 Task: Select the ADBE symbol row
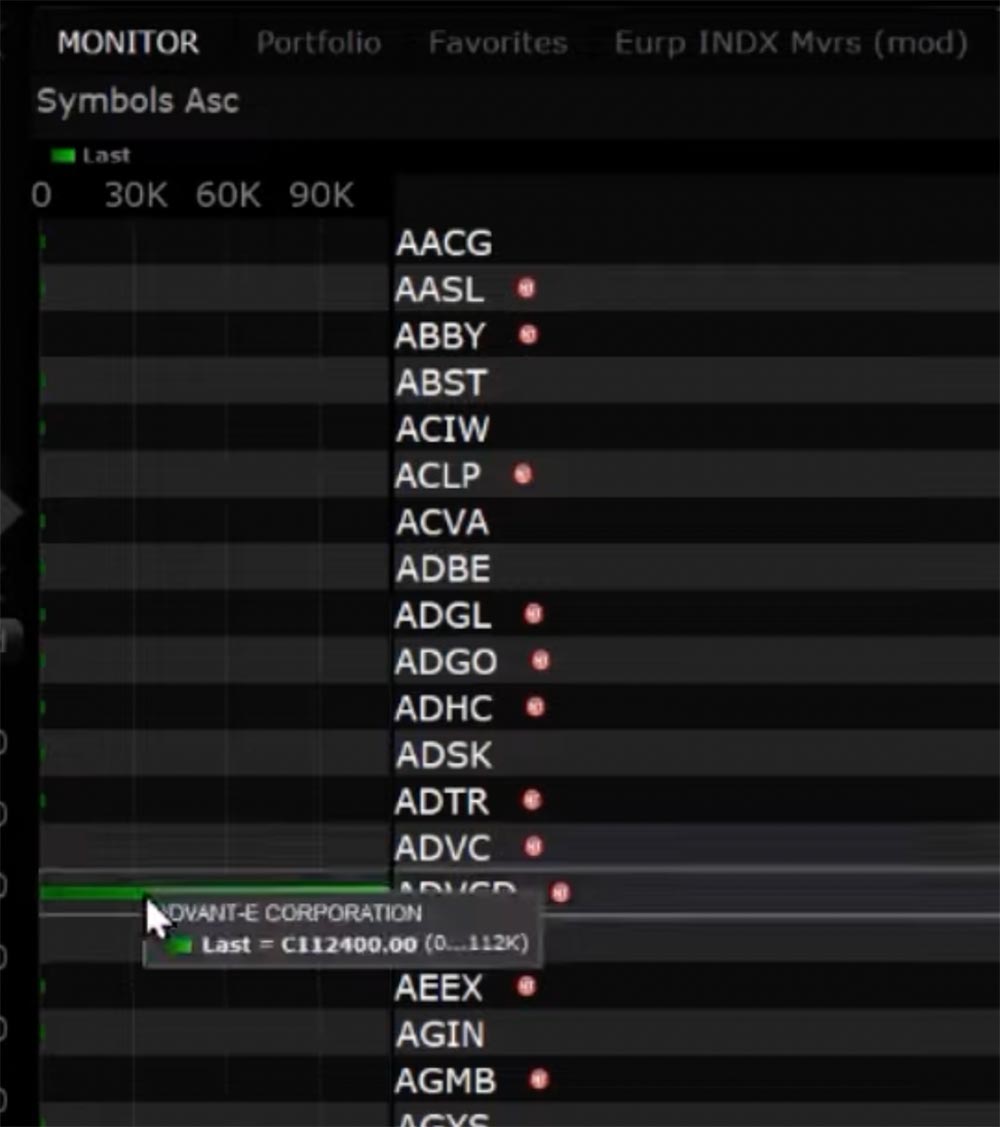pyautogui.click(x=443, y=569)
